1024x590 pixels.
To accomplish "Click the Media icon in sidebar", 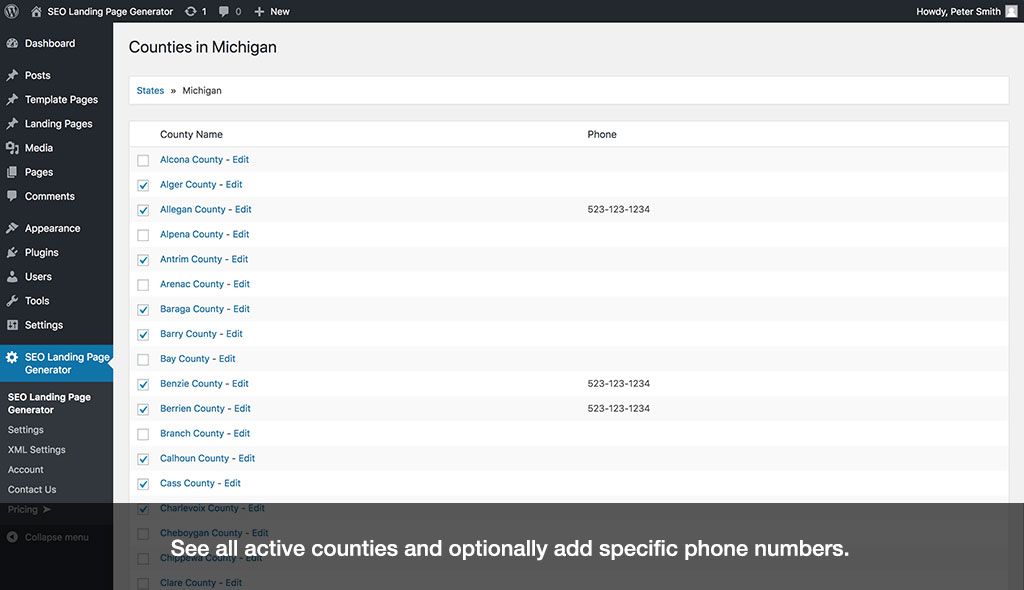I will pyautogui.click(x=12, y=148).
